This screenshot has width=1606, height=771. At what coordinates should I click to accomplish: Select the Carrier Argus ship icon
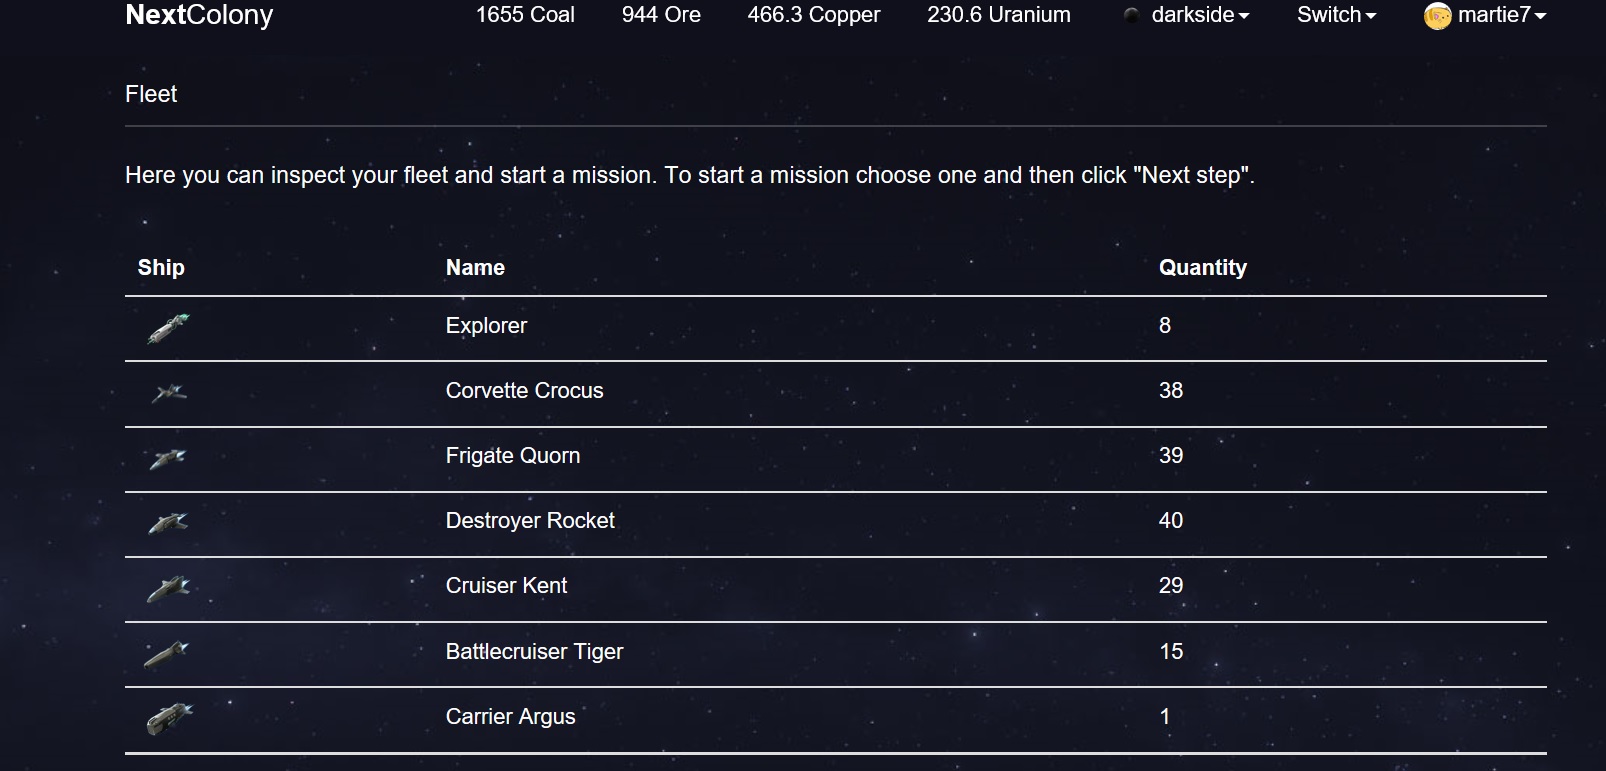169,718
